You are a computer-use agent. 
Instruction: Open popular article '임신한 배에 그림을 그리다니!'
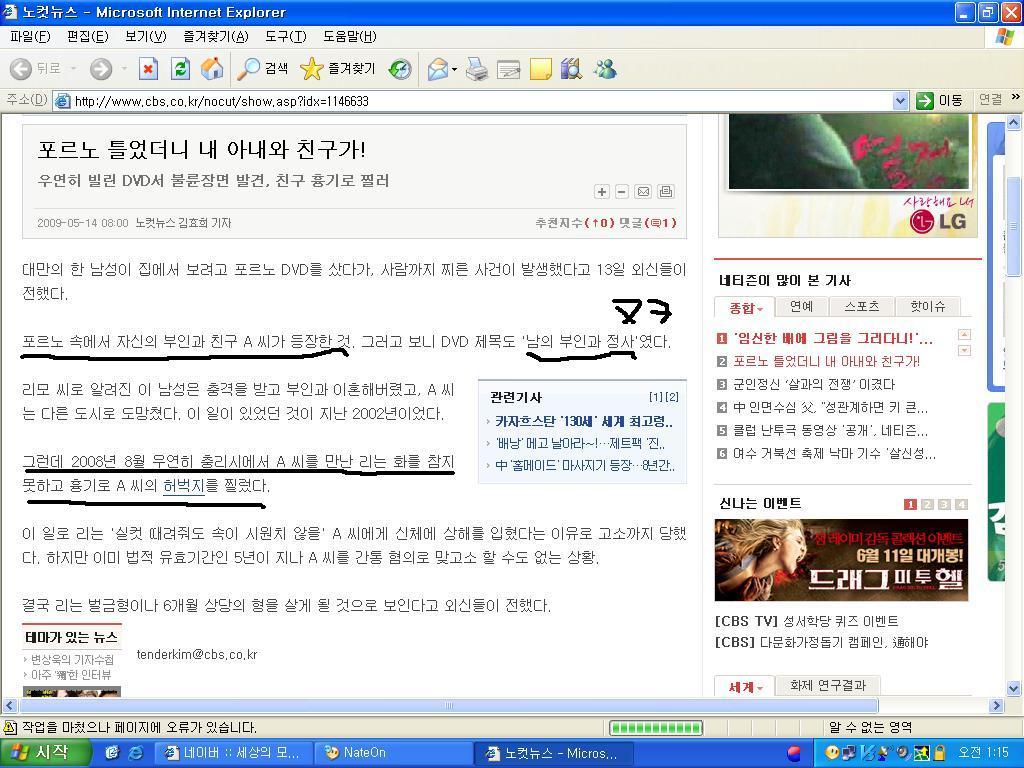pos(832,338)
